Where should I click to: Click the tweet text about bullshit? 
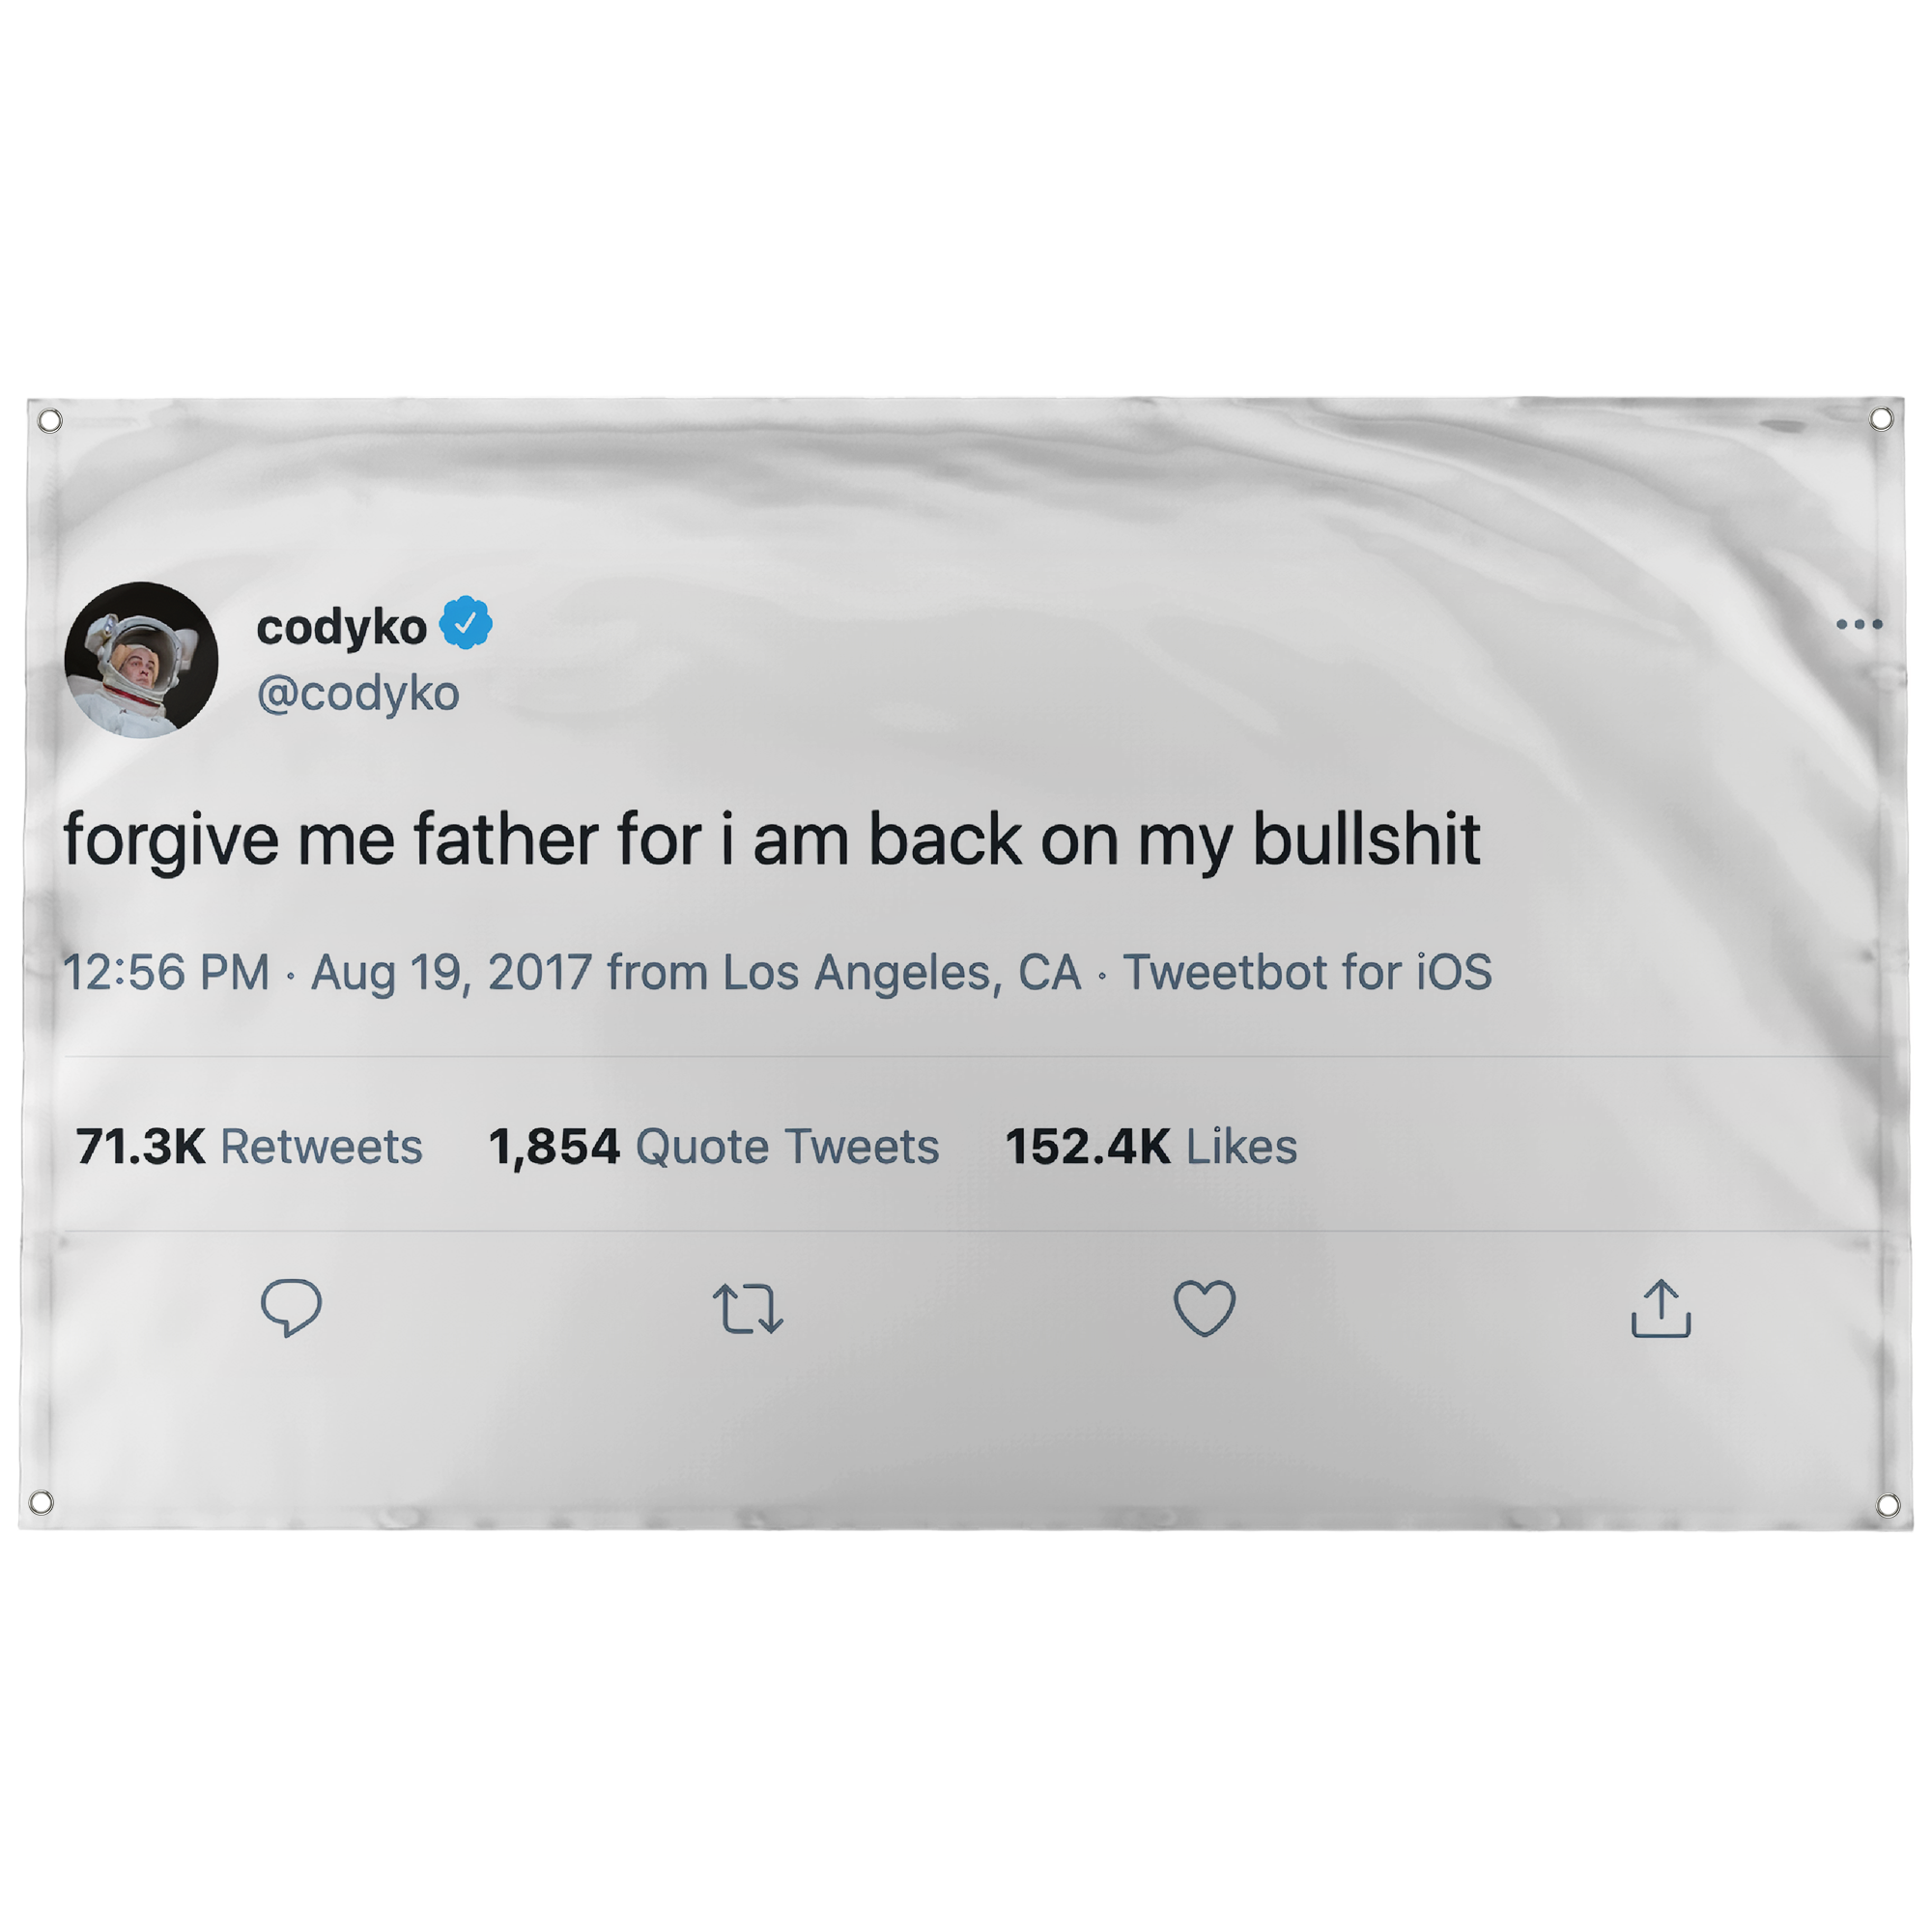pos(772,840)
